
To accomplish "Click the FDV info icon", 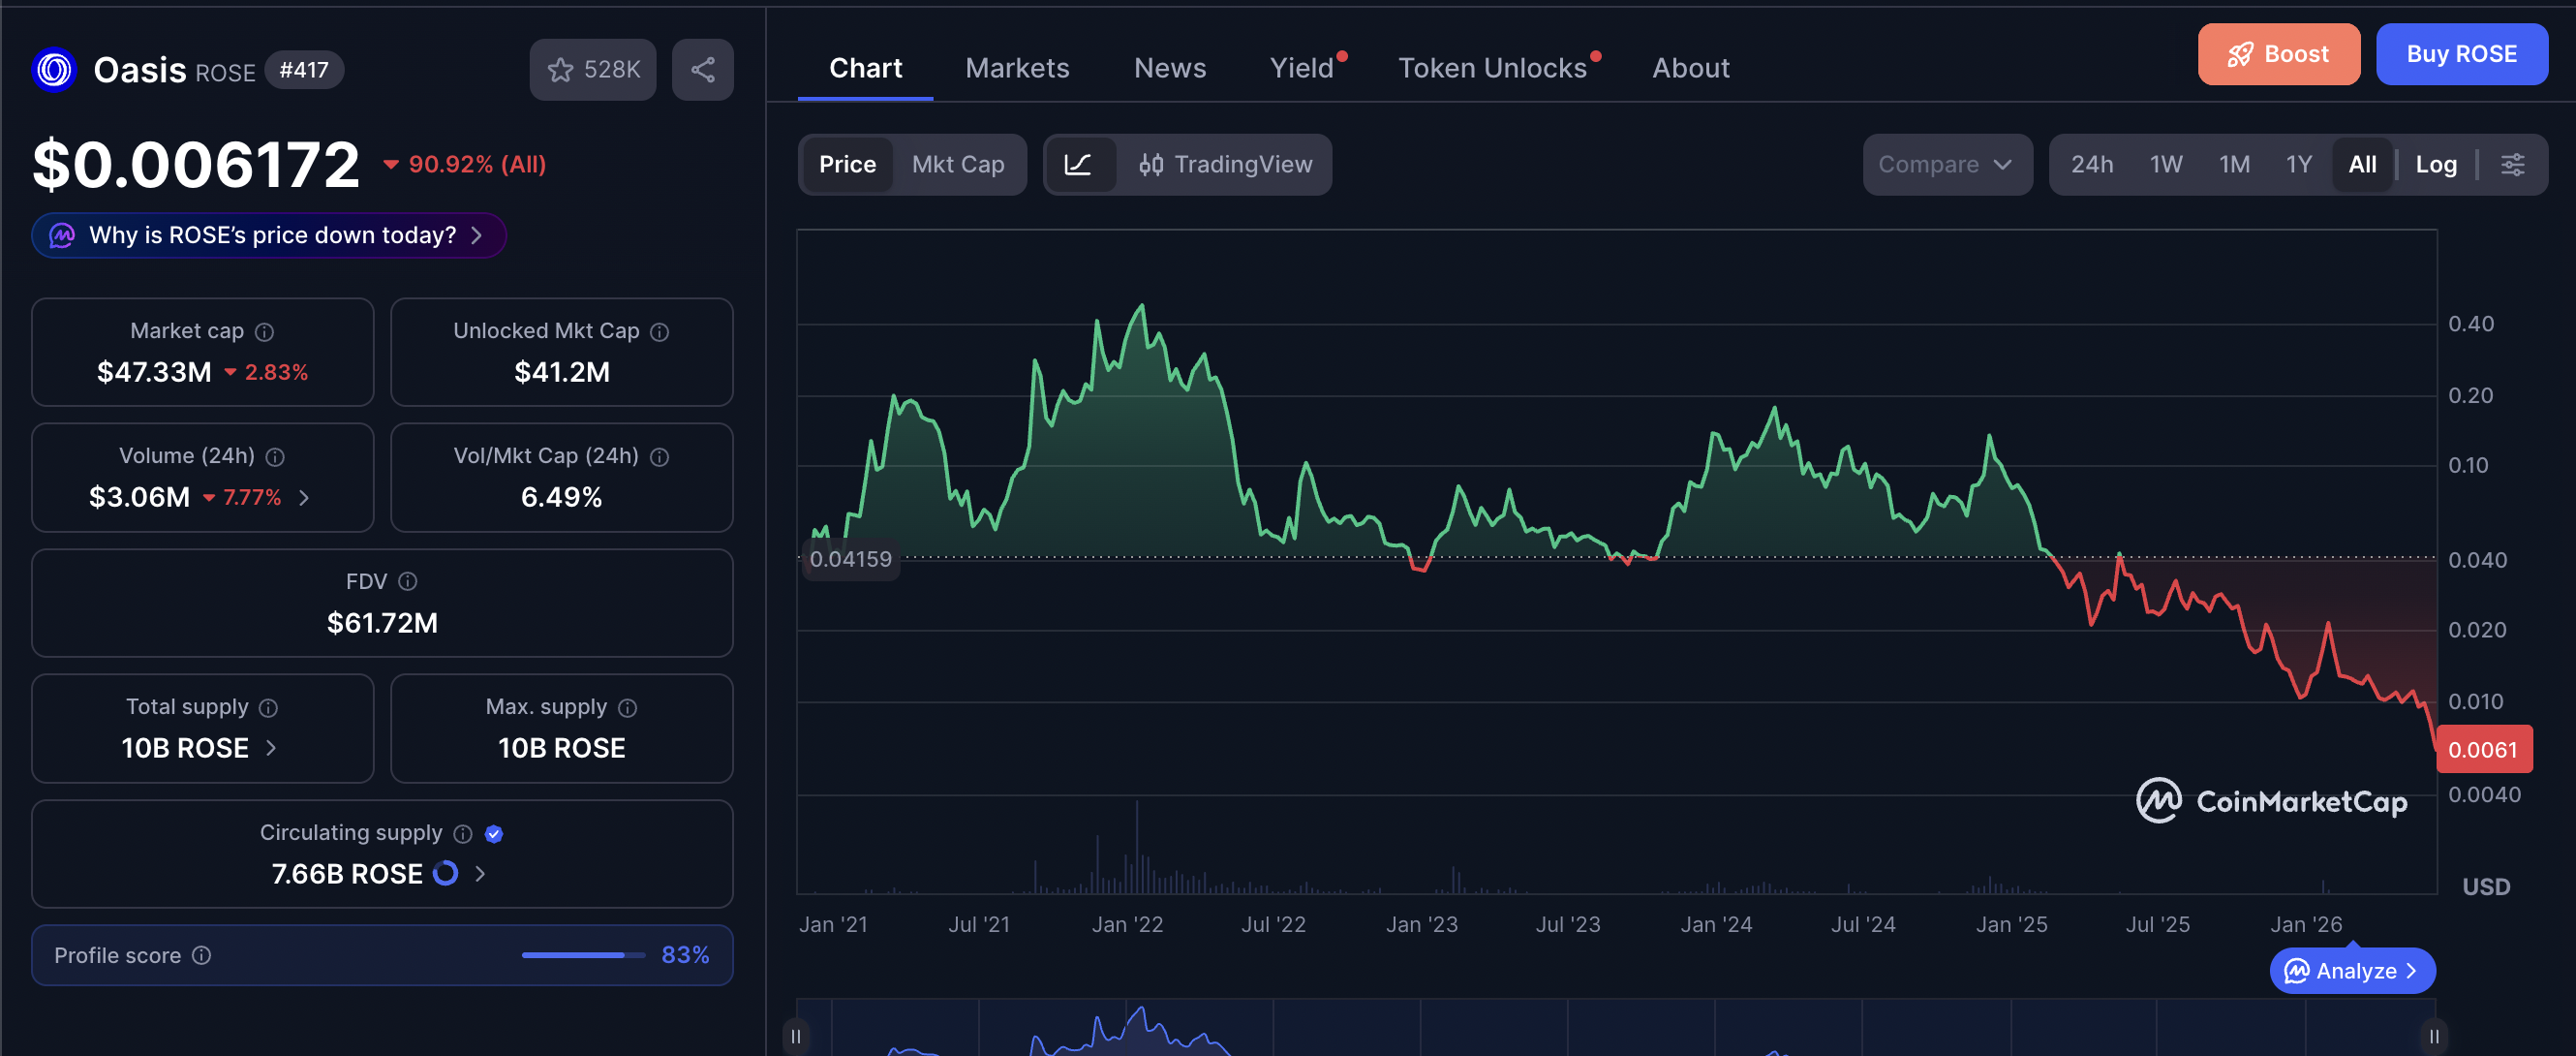I will (x=408, y=582).
